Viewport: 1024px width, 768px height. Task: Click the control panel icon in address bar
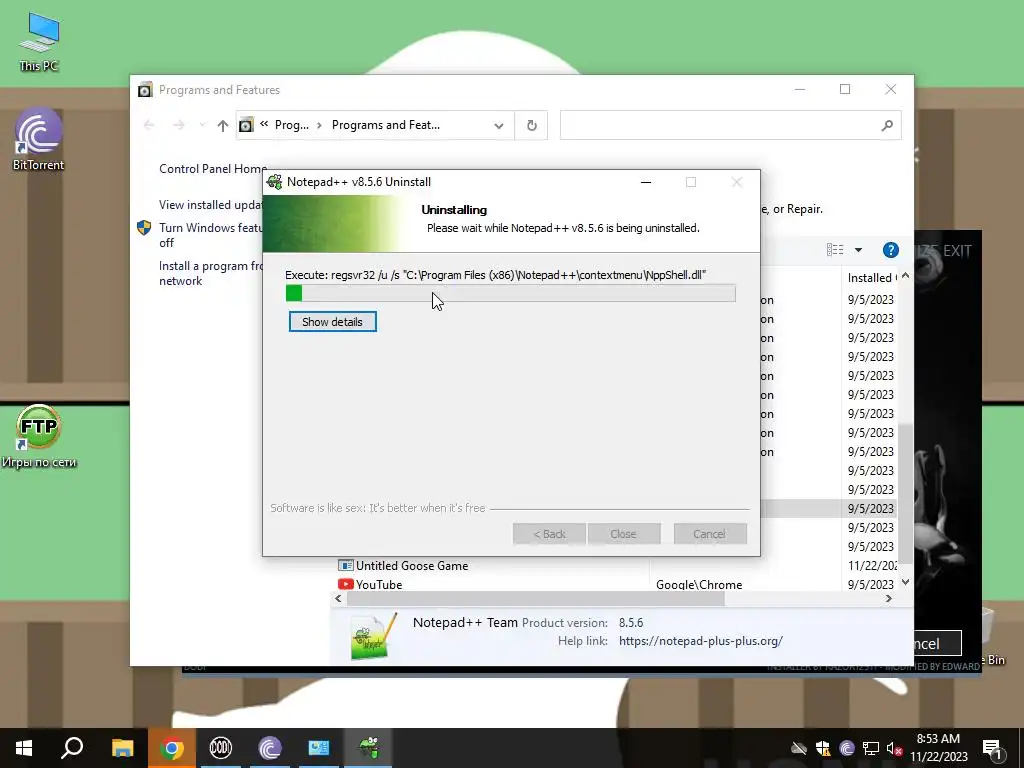(x=246, y=125)
